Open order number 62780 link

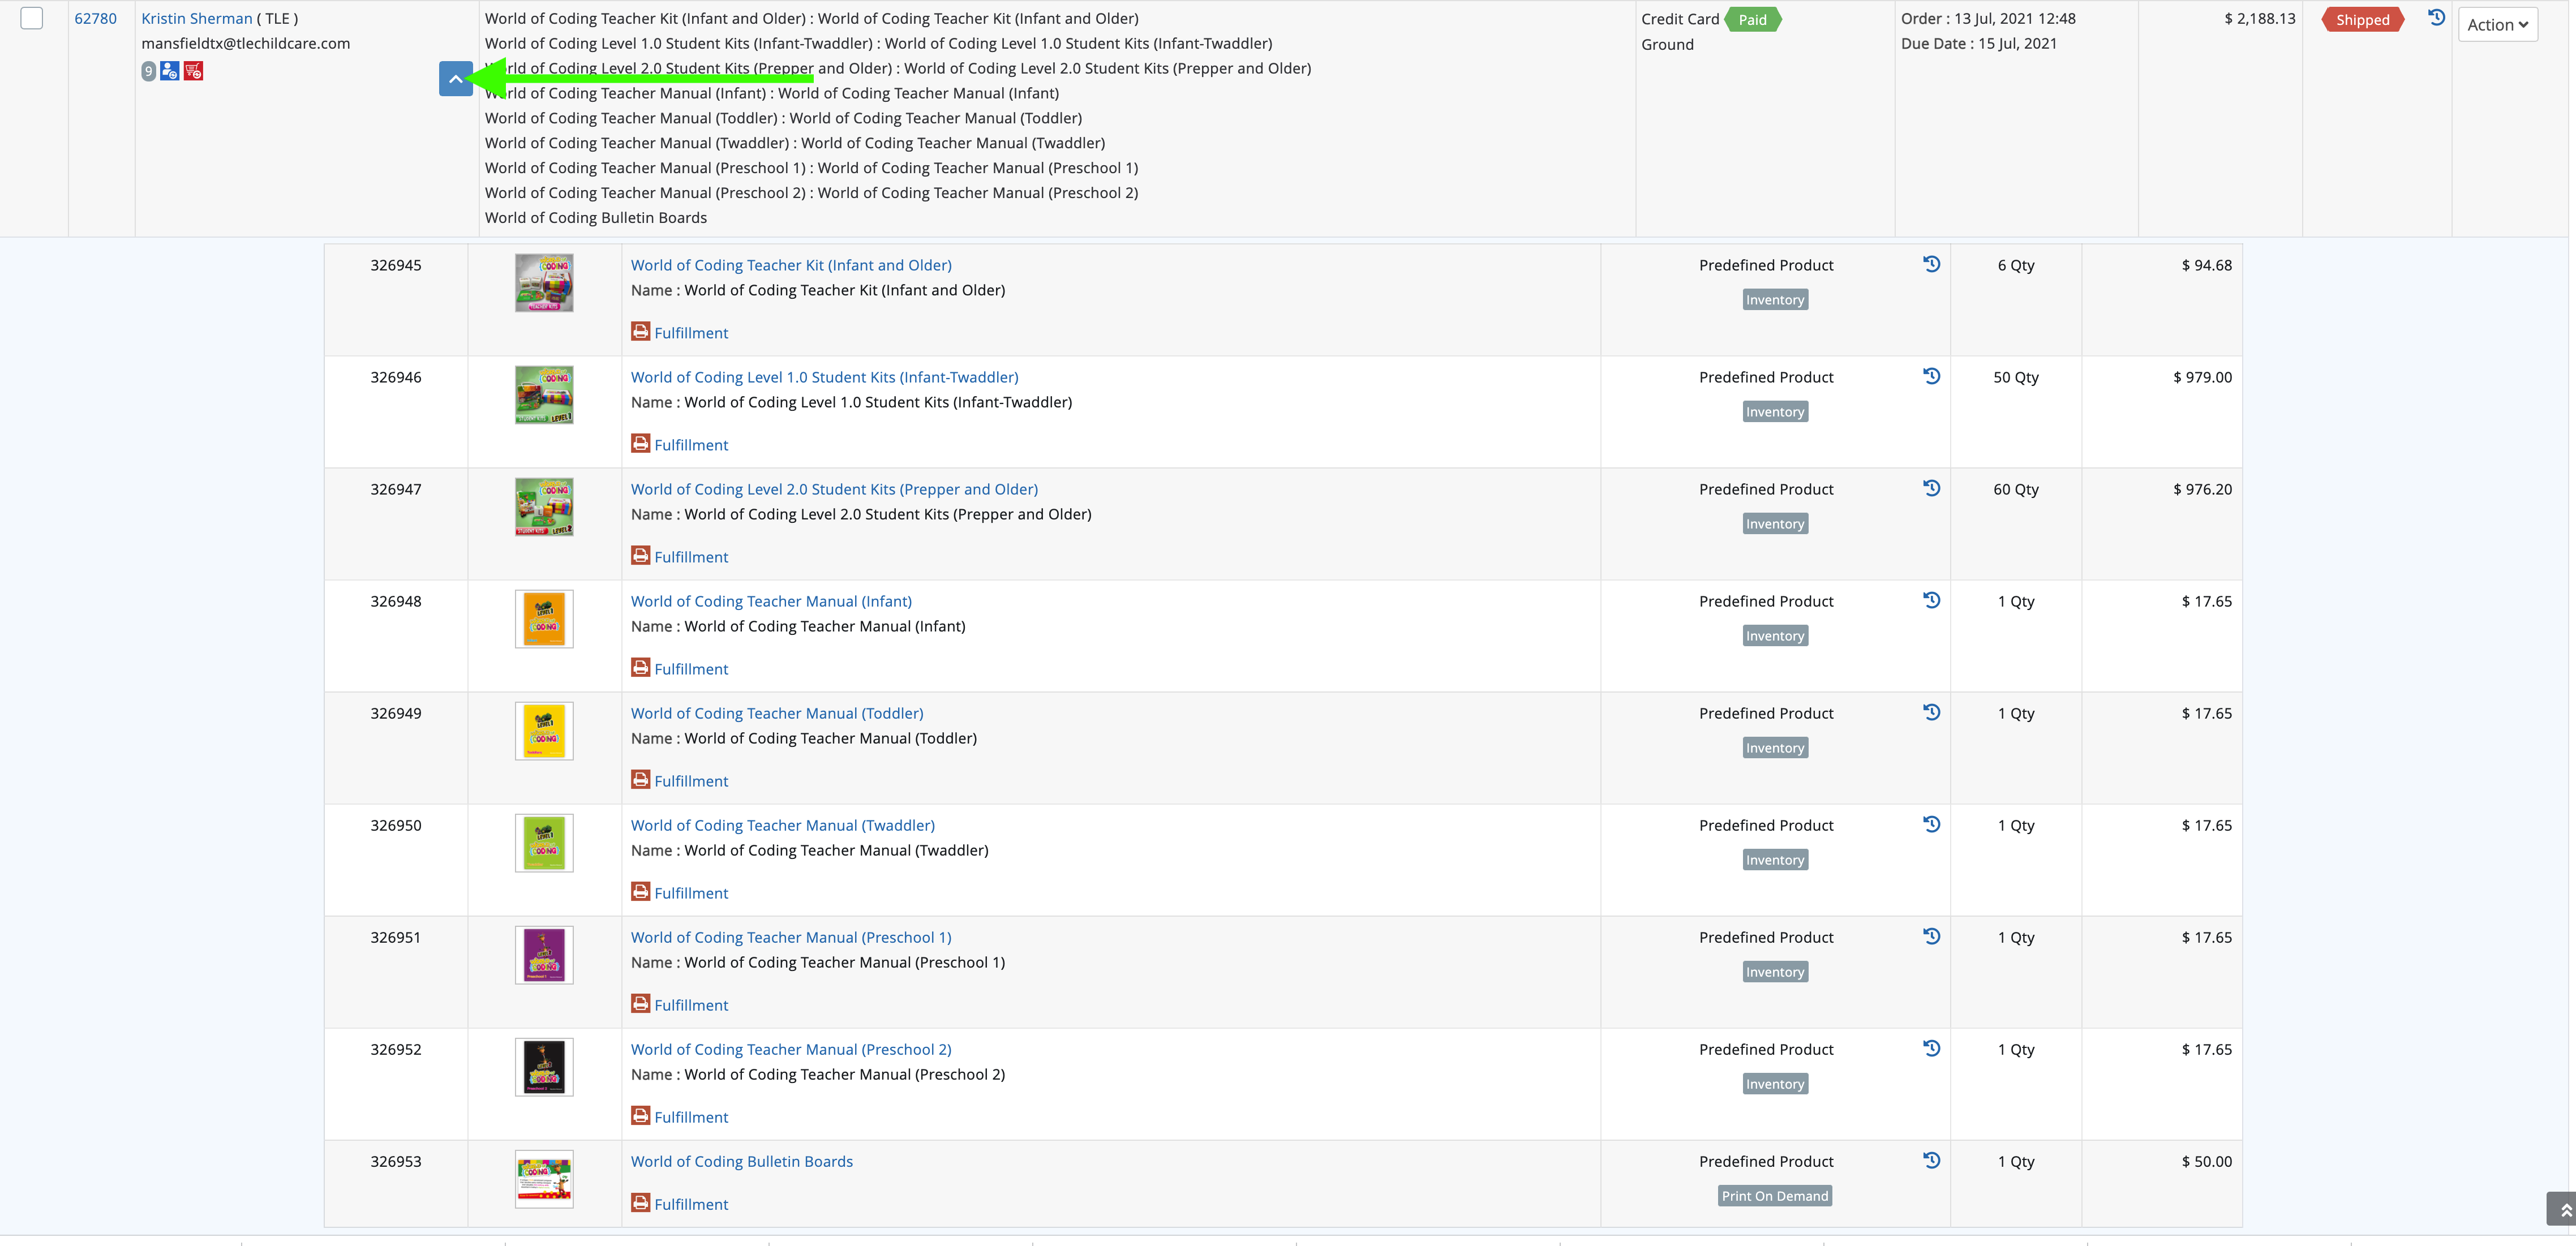point(95,19)
